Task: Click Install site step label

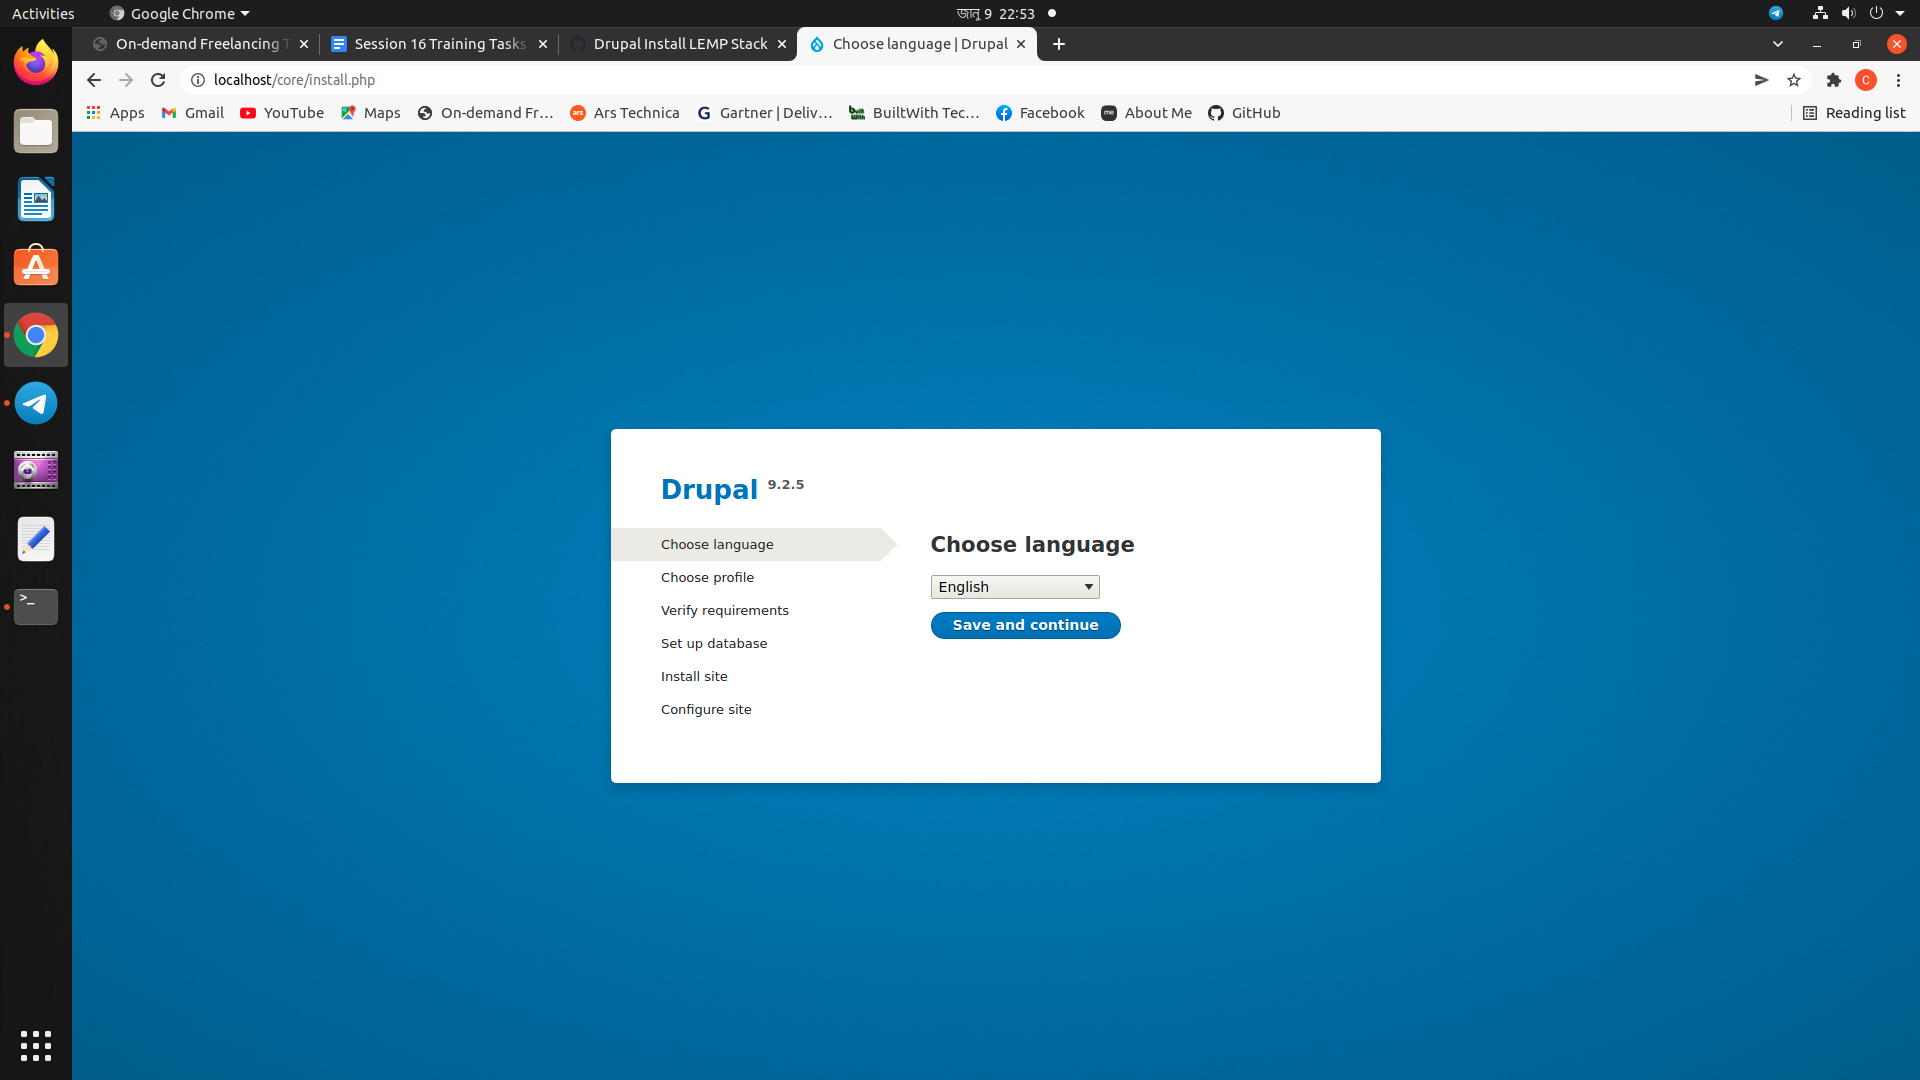Action: click(x=694, y=677)
